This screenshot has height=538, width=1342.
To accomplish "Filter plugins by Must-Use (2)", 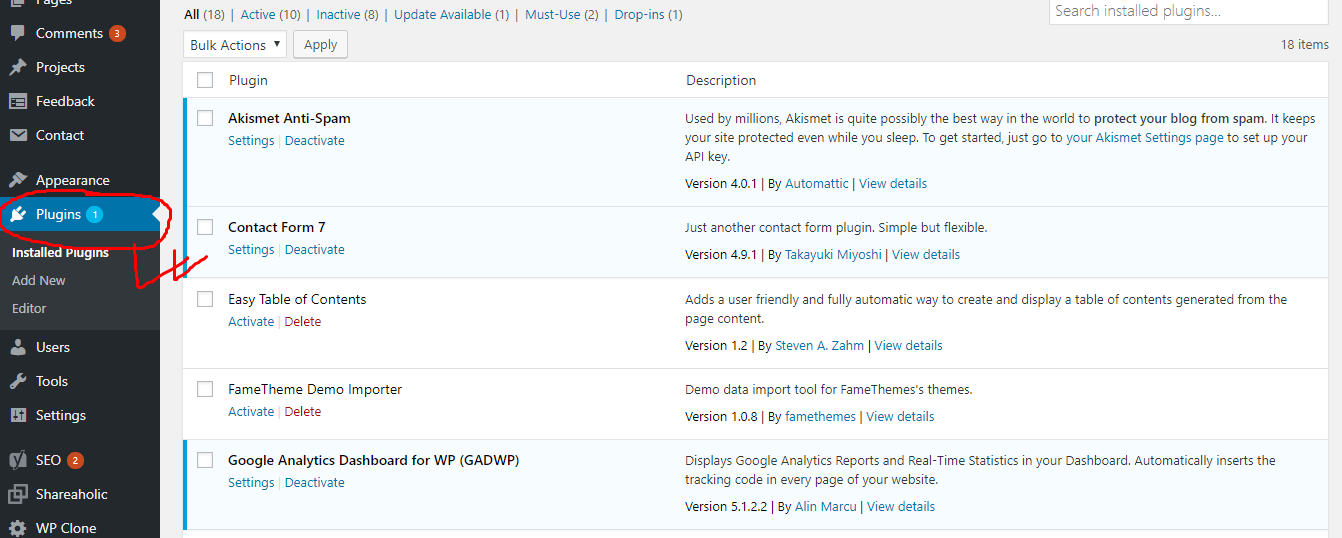I will pos(561,14).
